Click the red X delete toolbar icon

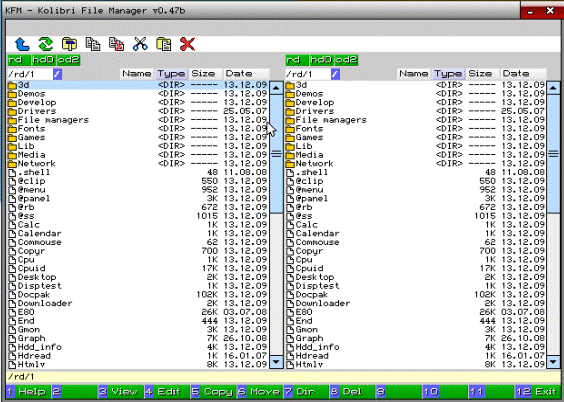pos(187,44)
